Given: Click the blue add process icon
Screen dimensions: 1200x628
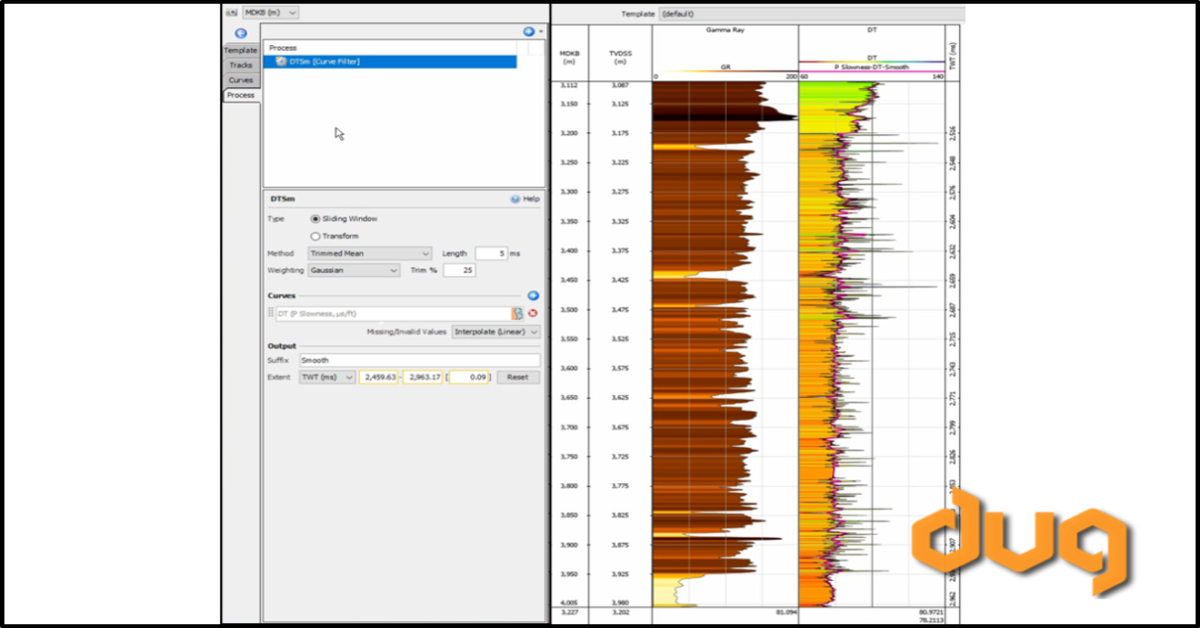Looking at the screenshot, I should tap(529, 31).
